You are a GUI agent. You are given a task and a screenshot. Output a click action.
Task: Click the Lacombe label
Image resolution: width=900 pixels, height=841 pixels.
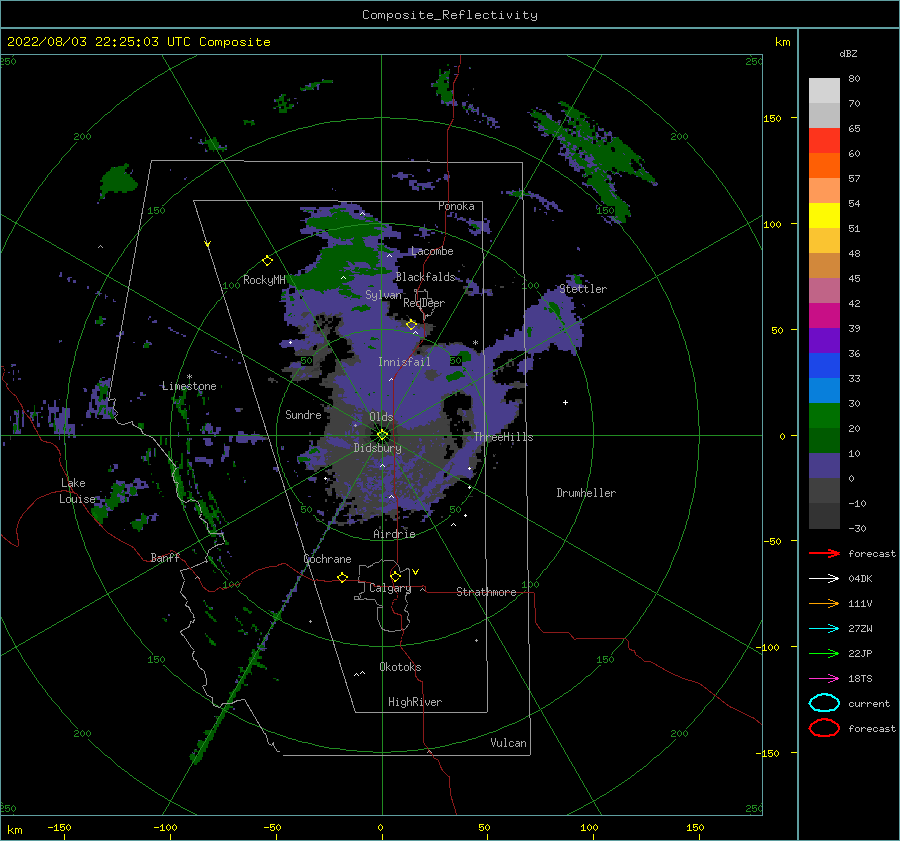point(432,251)
